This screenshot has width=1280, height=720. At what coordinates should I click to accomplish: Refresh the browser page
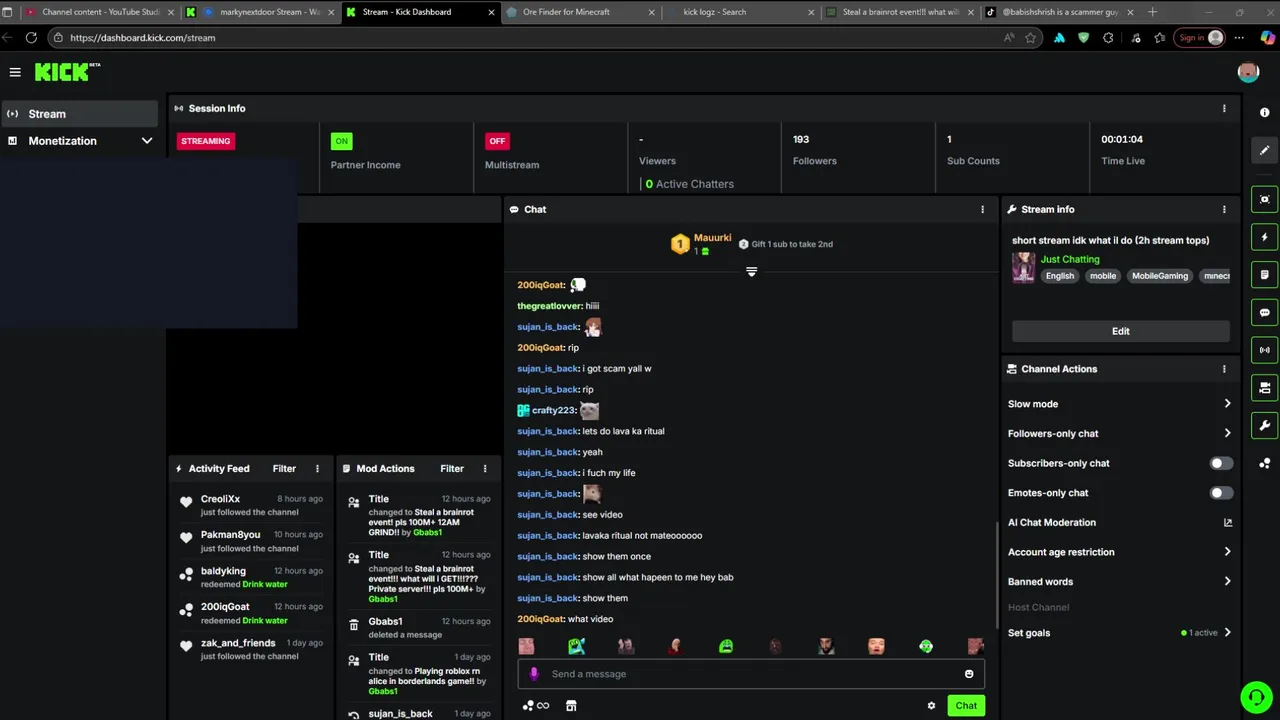(31, 37)
